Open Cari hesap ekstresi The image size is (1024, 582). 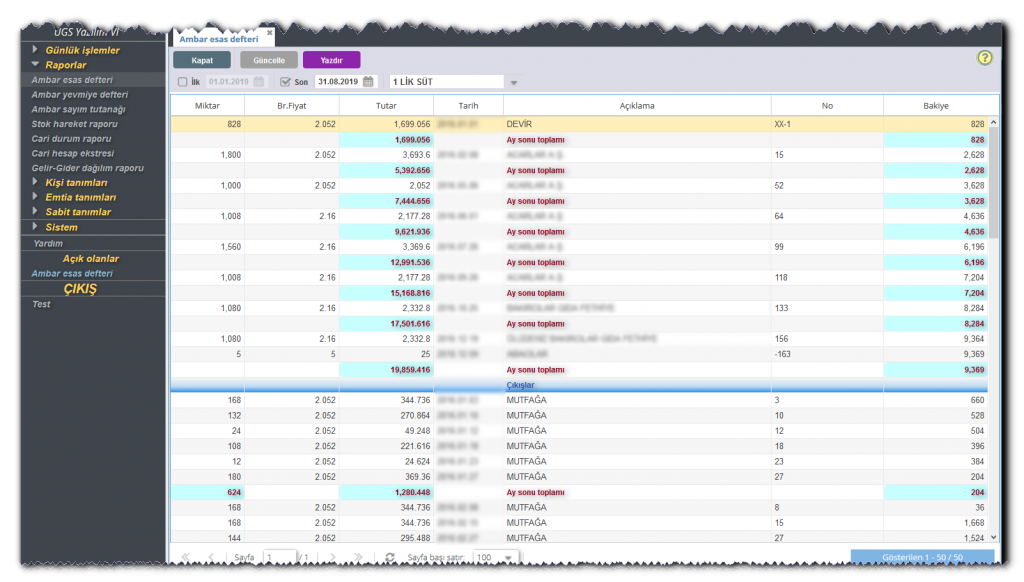[x=72, y=153]
